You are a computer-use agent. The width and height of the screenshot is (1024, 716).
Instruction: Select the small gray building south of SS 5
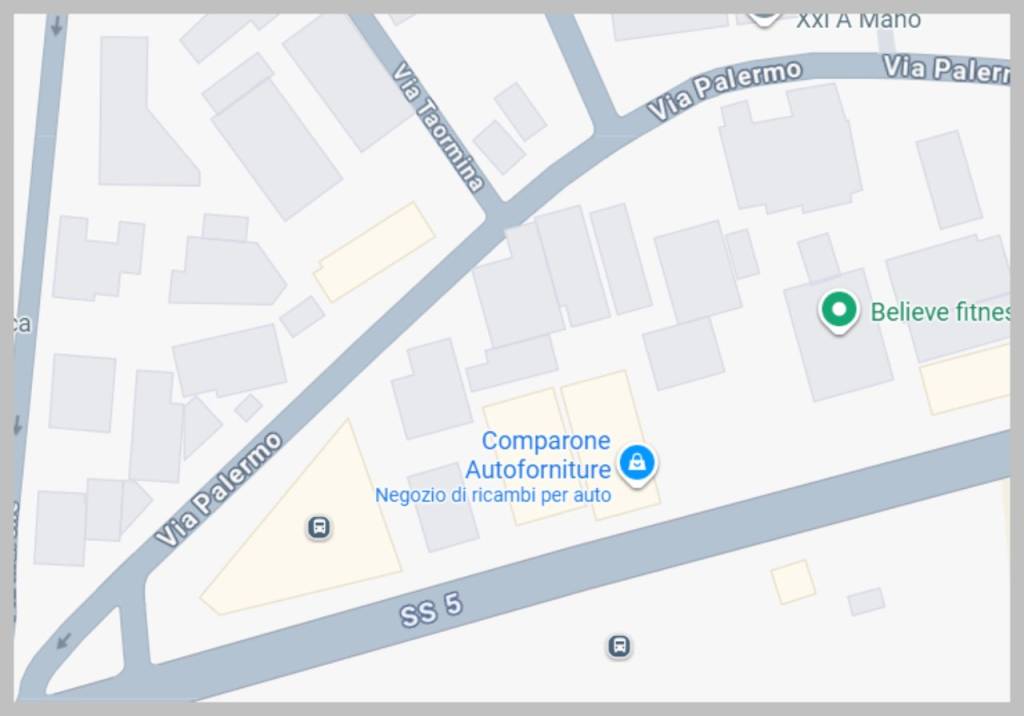pyautogui.click(x=867, y=602)
